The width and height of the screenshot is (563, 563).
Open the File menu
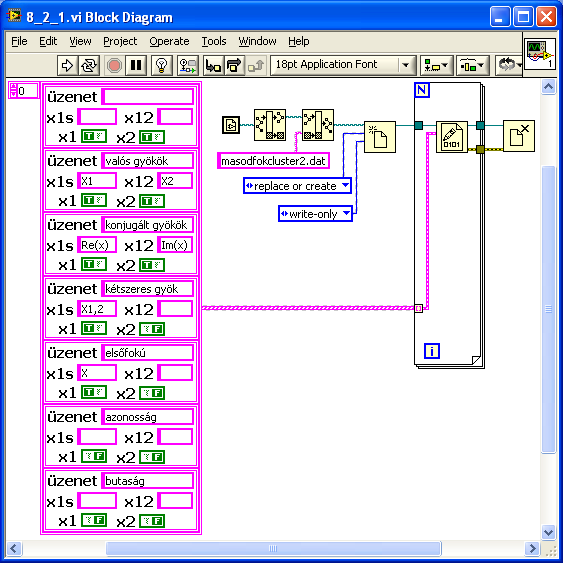pos(19,41)
